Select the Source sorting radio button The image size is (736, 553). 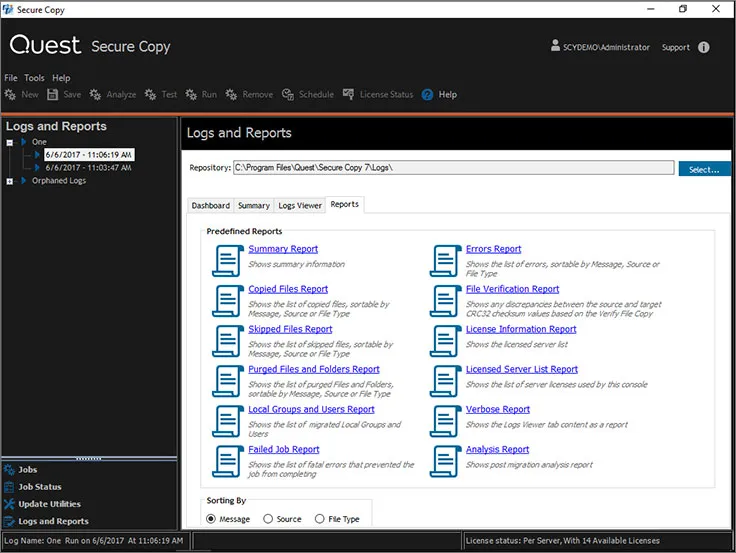pyautogui.click(x=268, y=519)
